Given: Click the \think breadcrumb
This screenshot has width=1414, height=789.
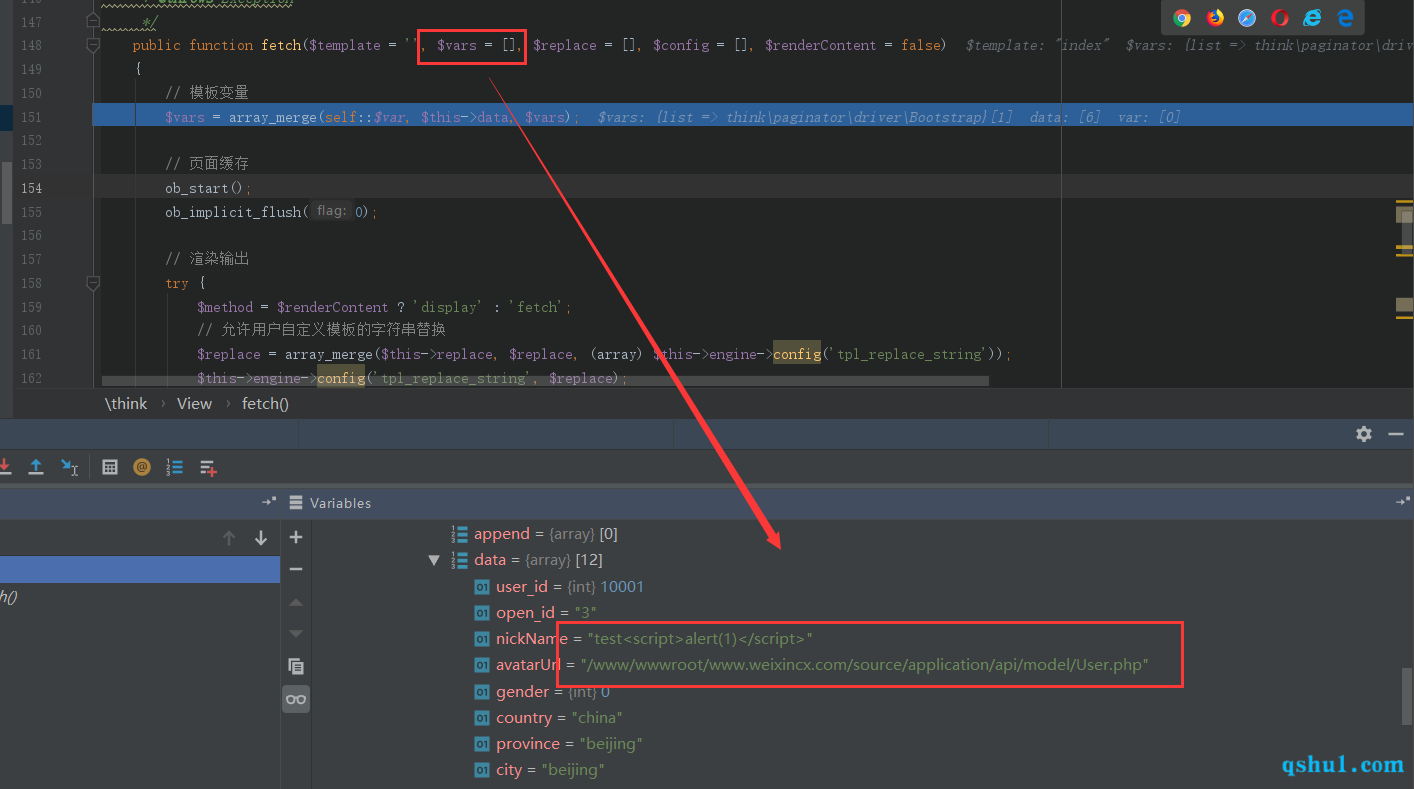Looking at the screenshot, I should coord(126,404).
